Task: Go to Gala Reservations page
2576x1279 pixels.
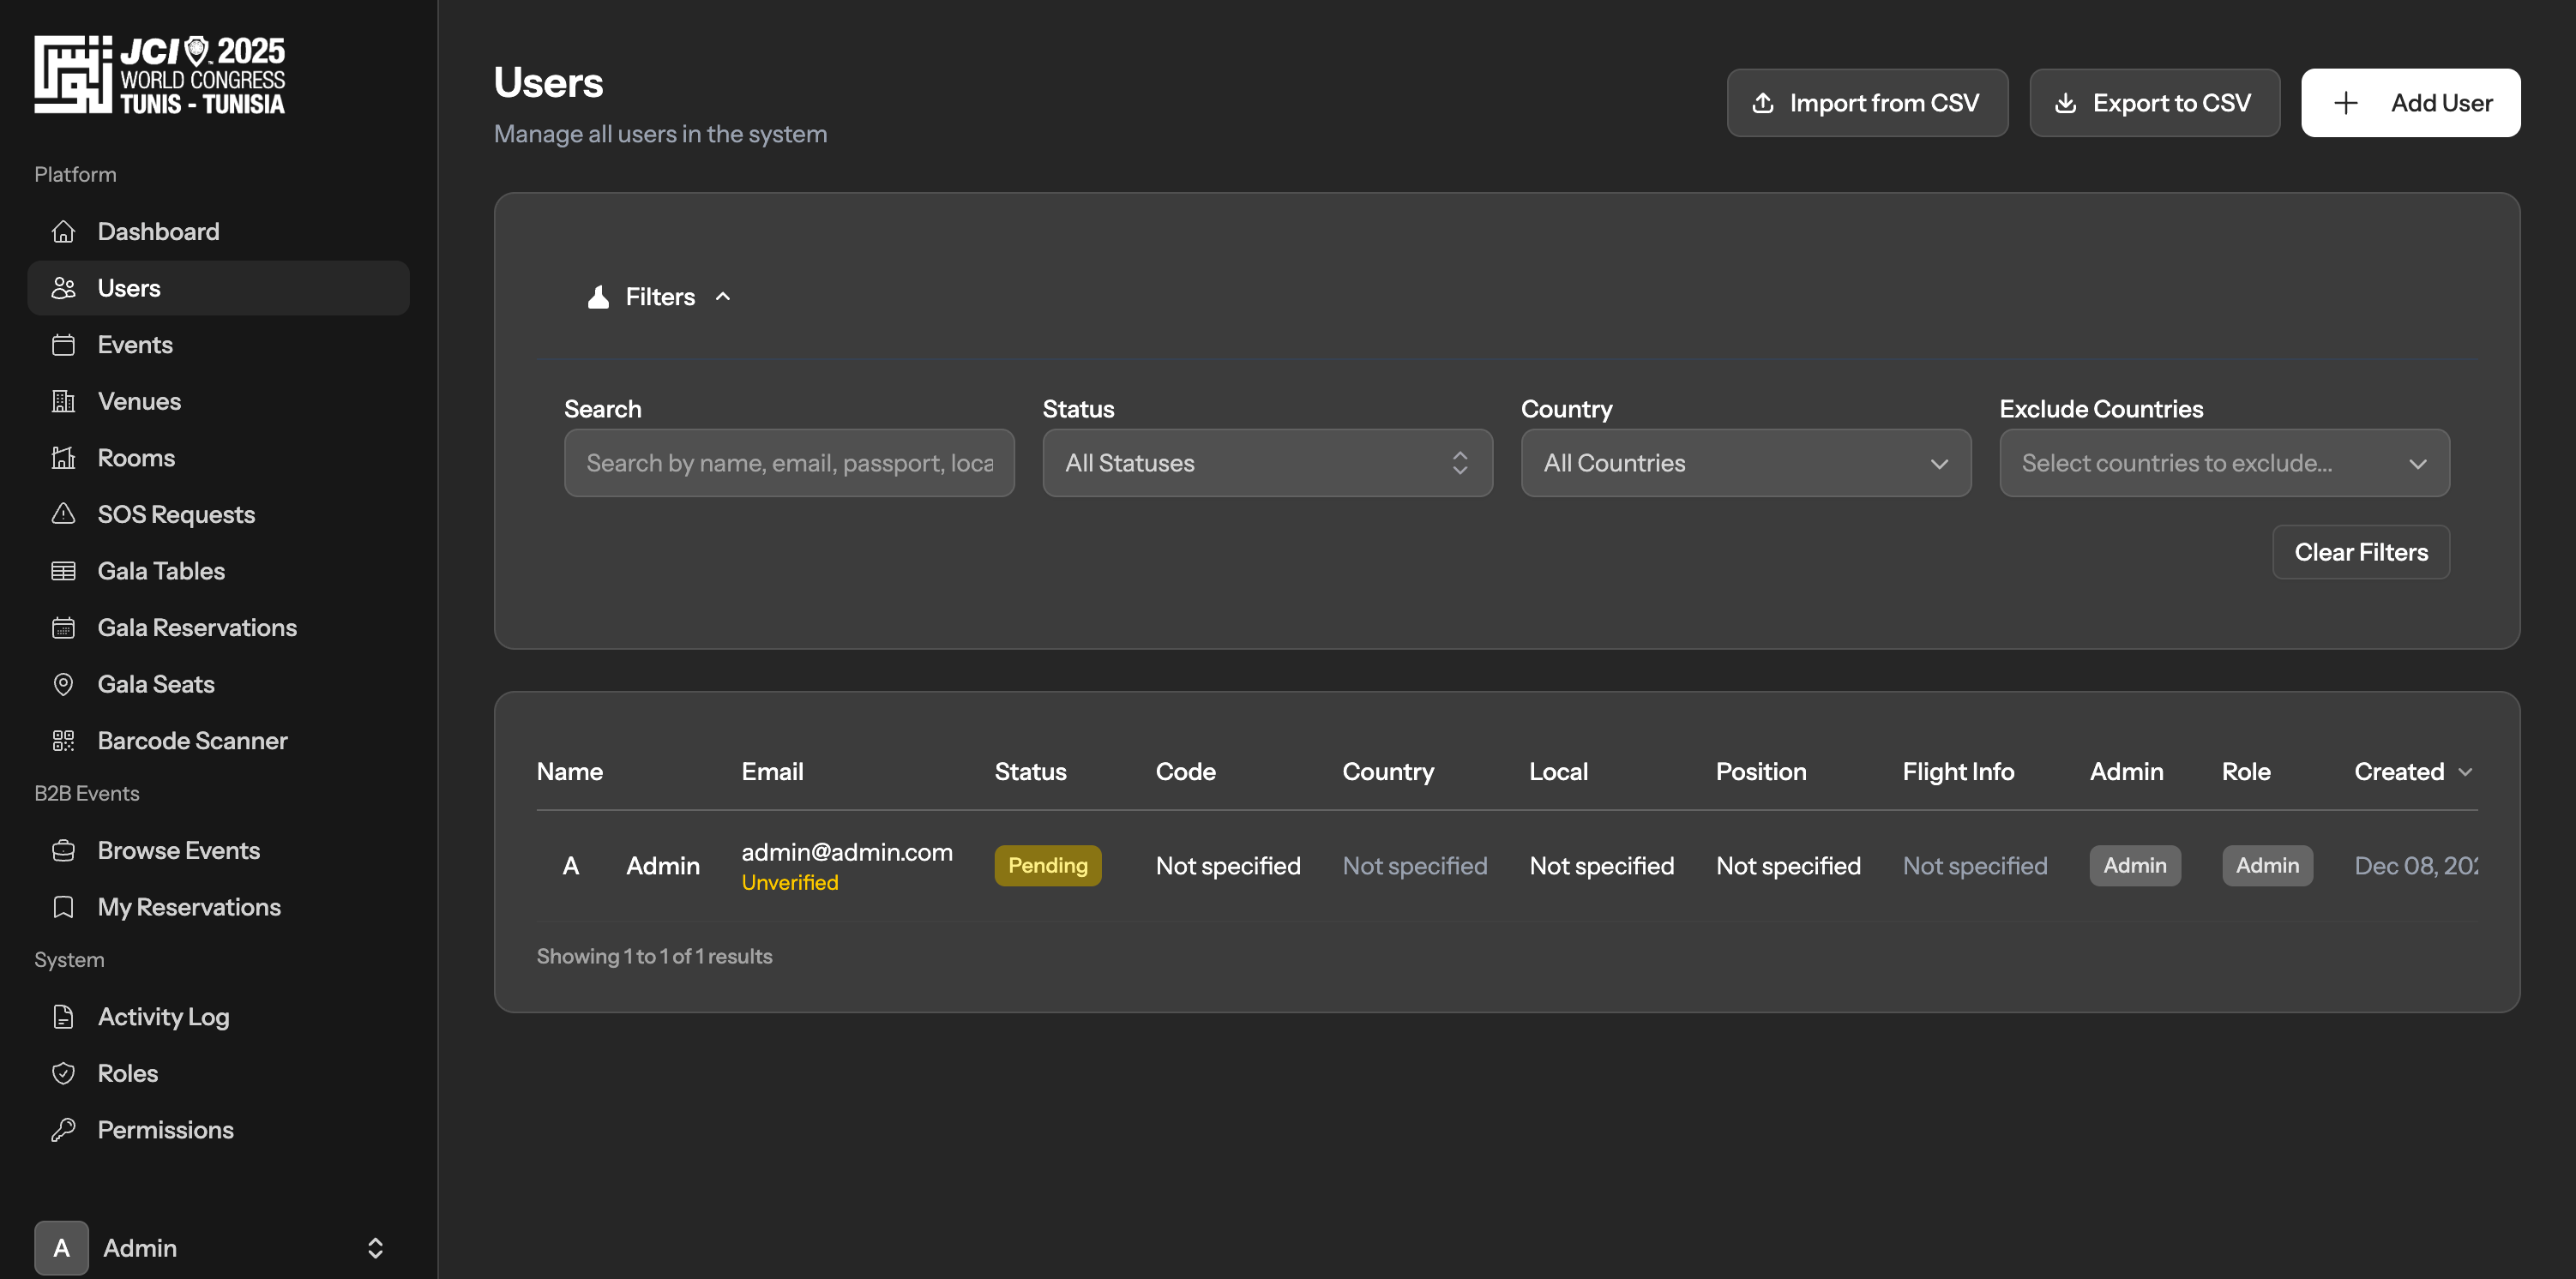Action: 218,628
